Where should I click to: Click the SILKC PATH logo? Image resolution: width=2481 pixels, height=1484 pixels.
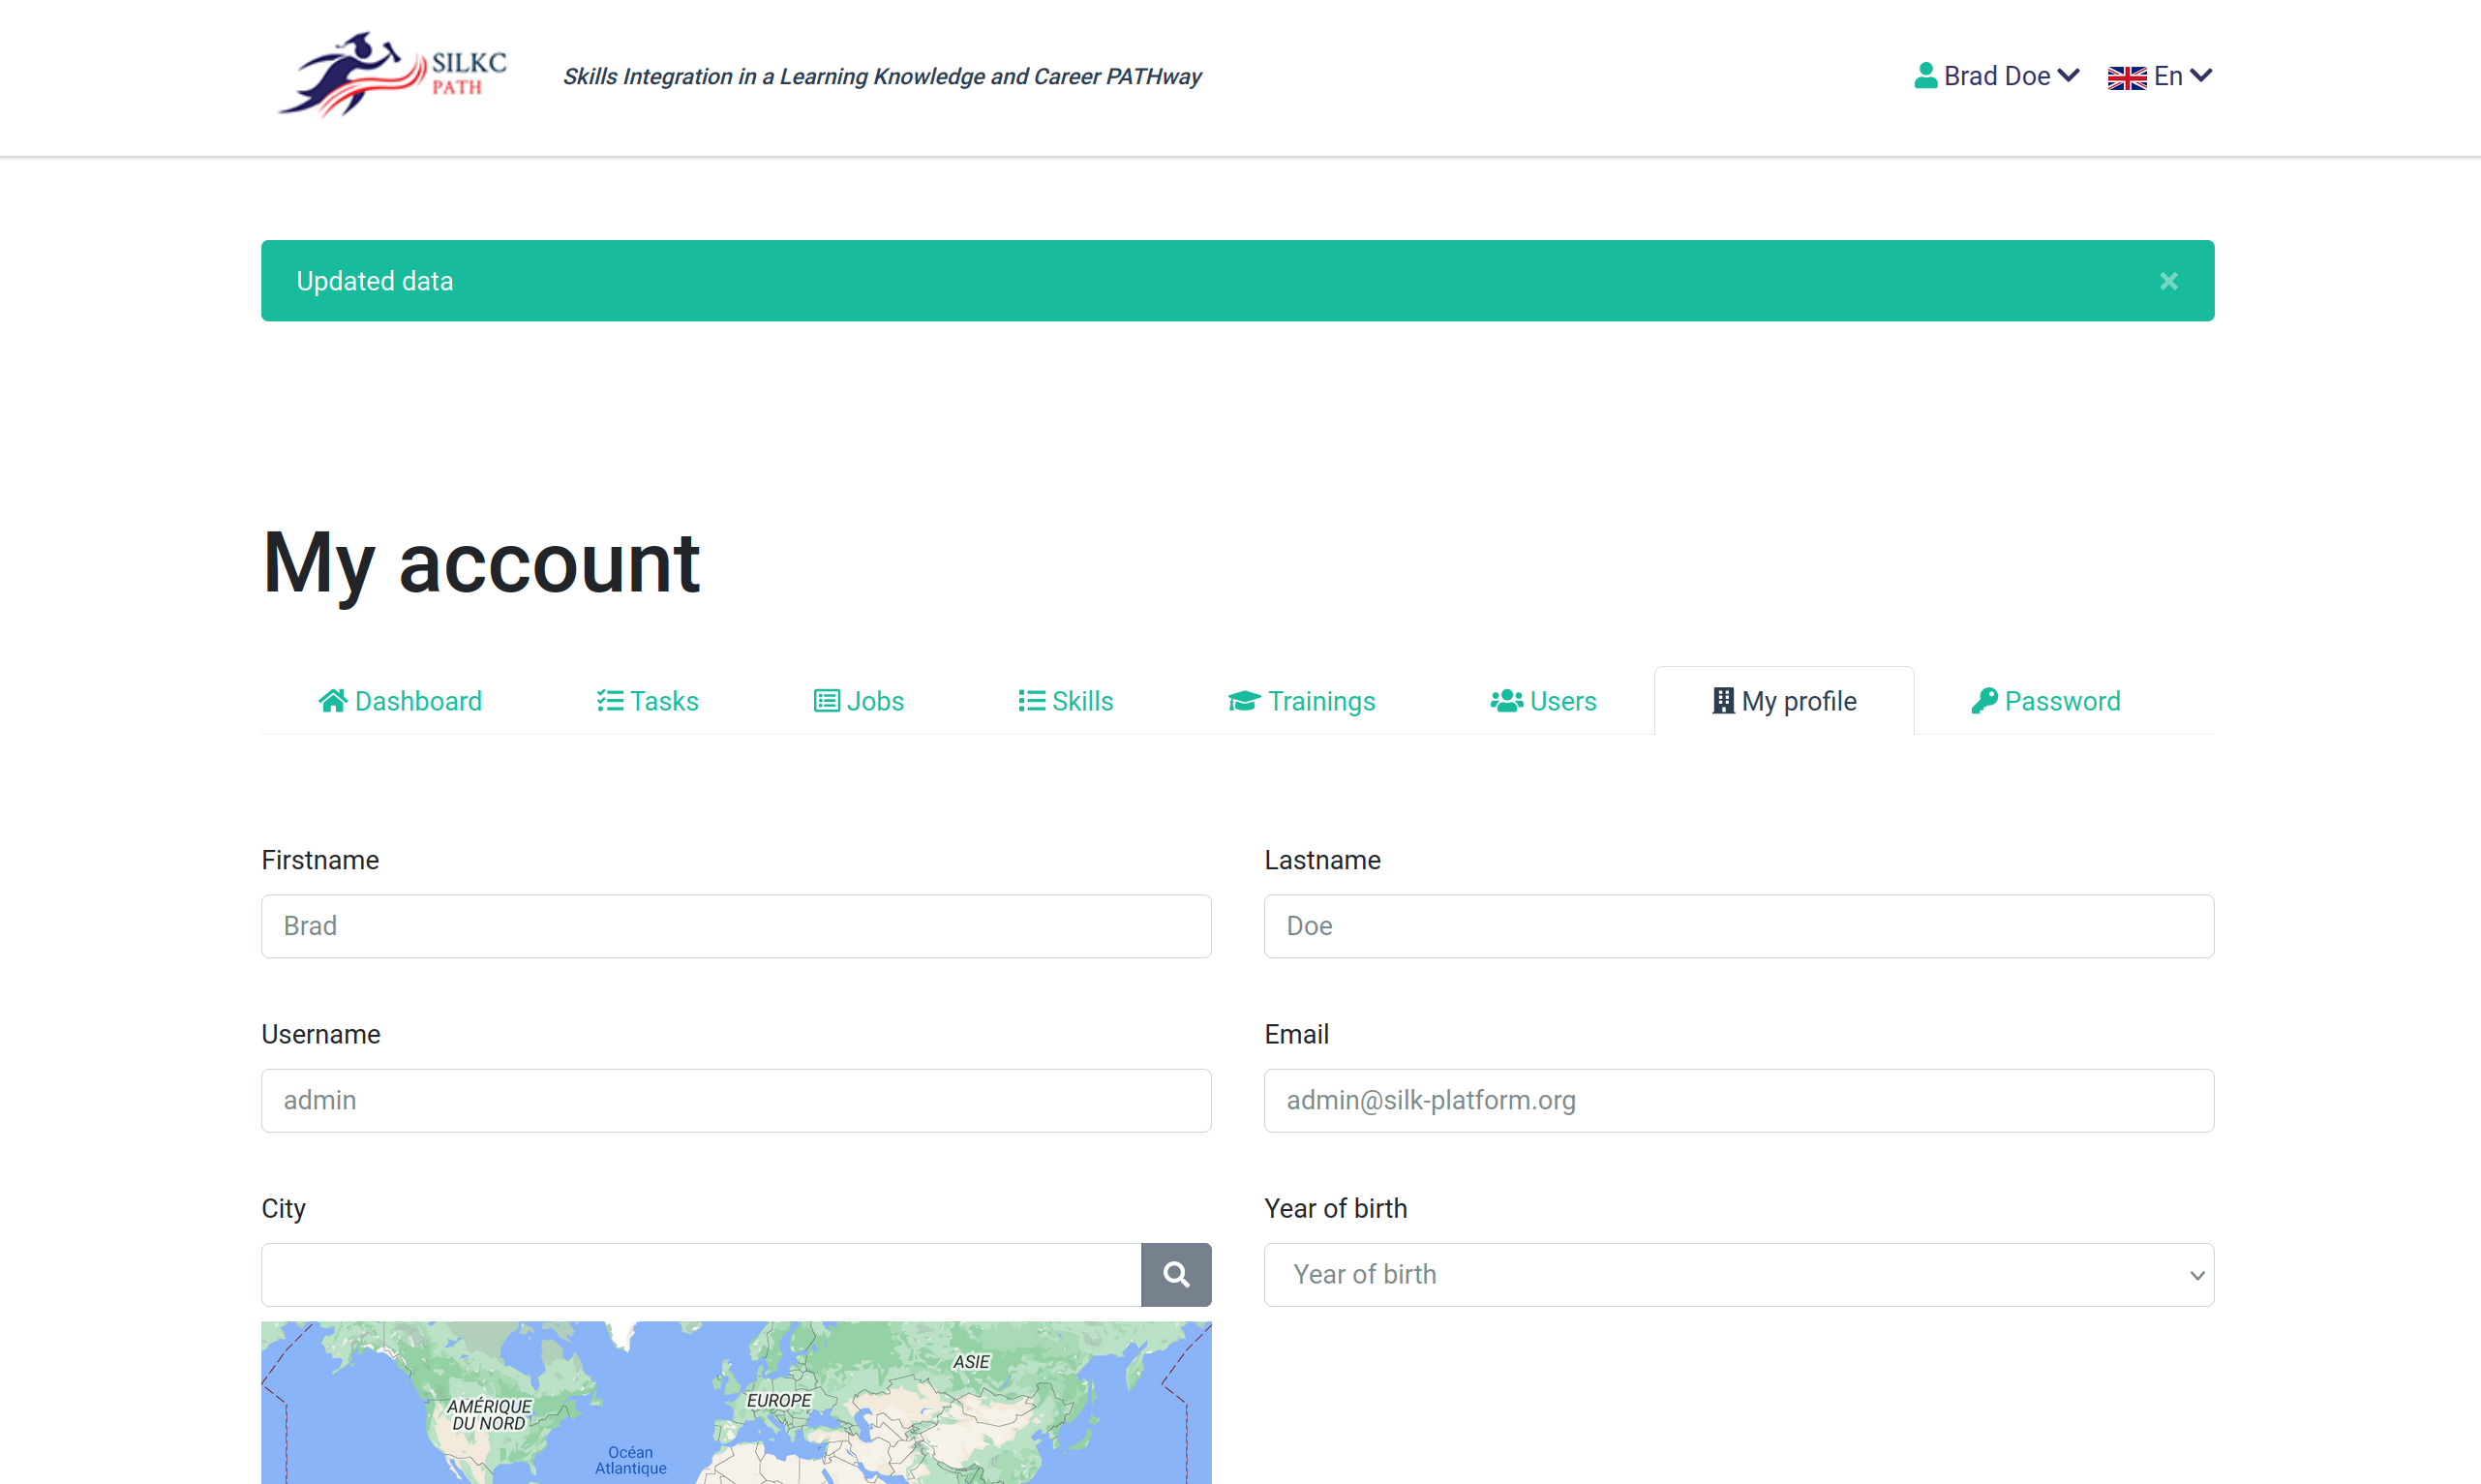point(392,75)
